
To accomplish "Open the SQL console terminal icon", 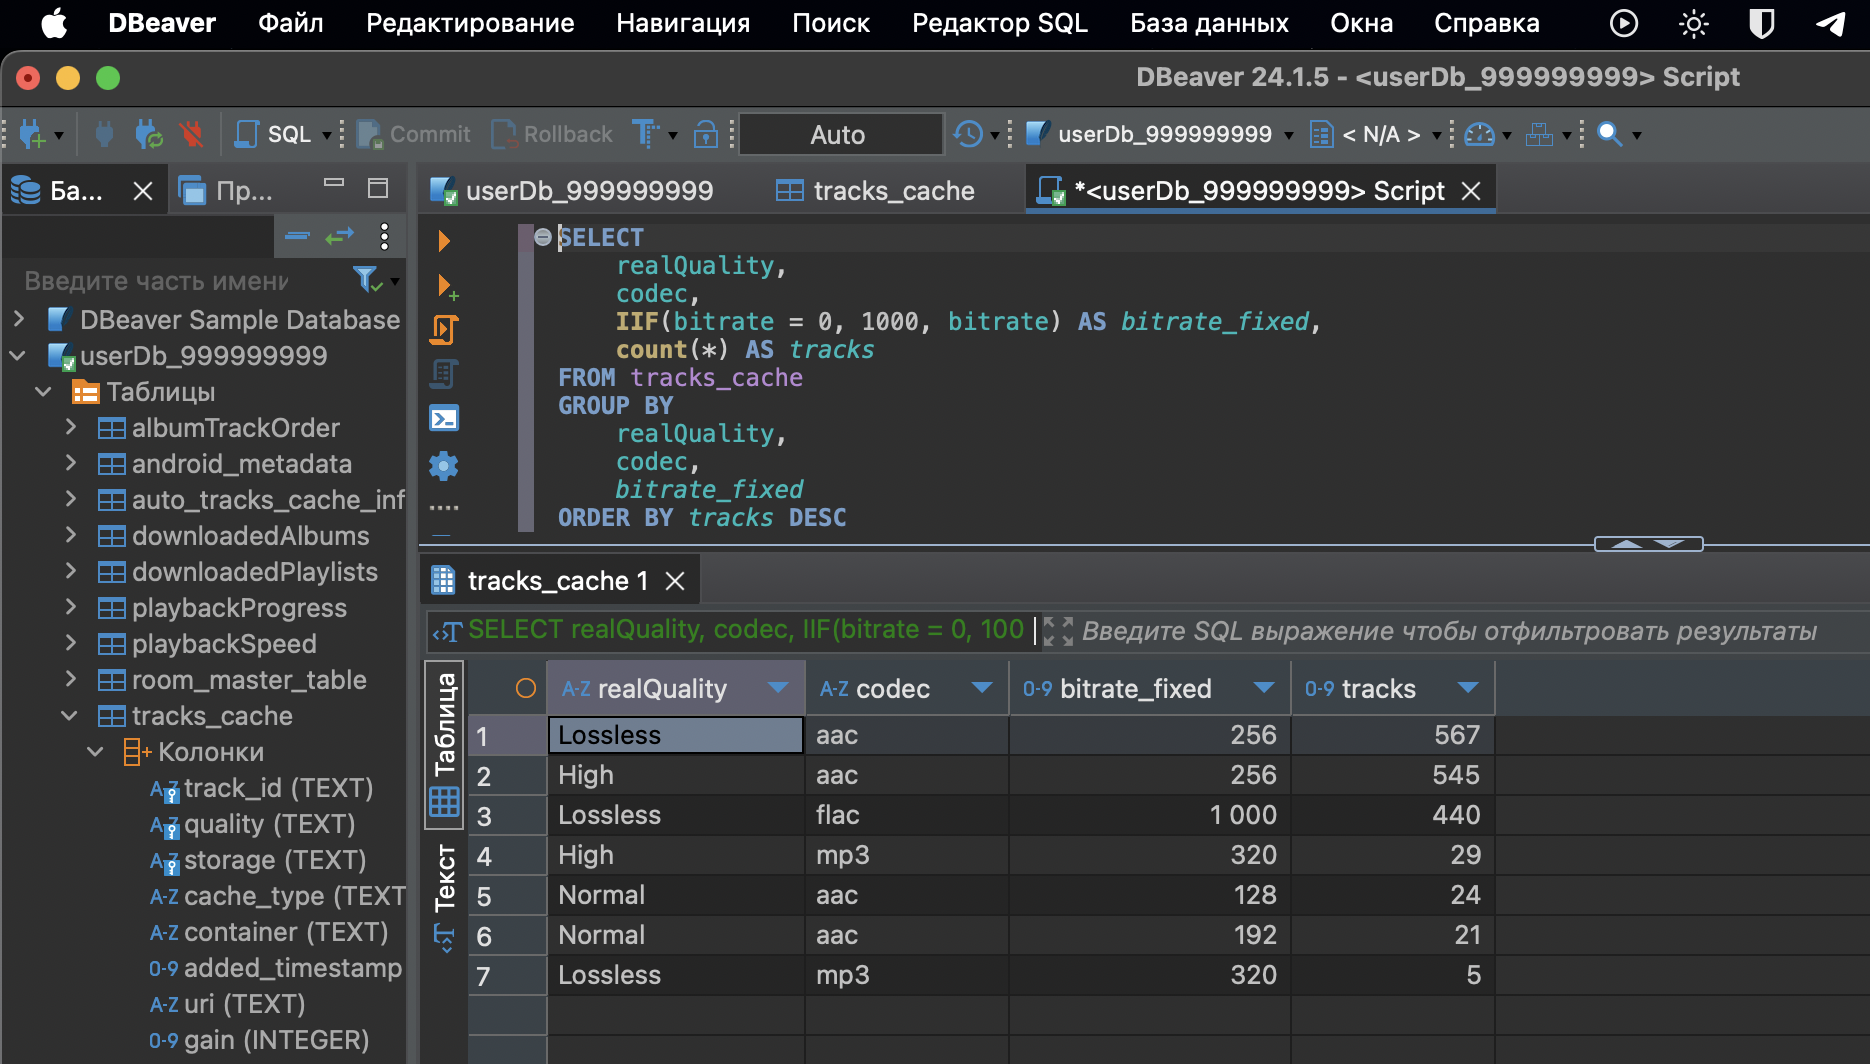I will [x=444, y=418].
